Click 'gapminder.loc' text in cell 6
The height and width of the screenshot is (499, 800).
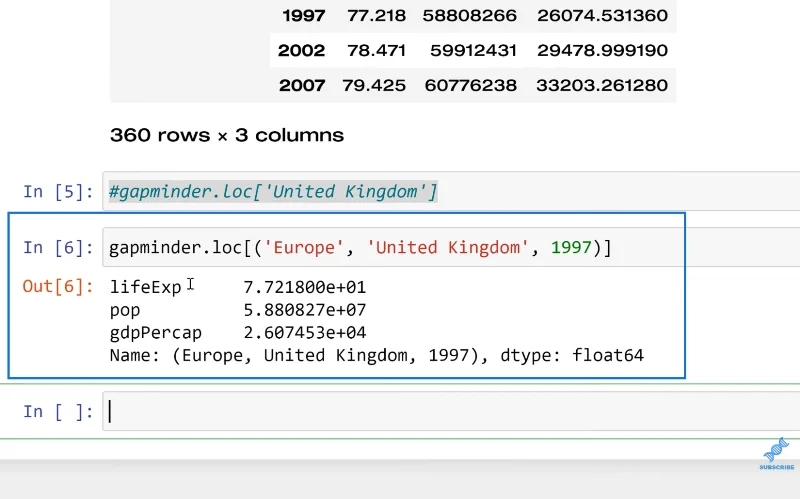[x=176, y=248]
